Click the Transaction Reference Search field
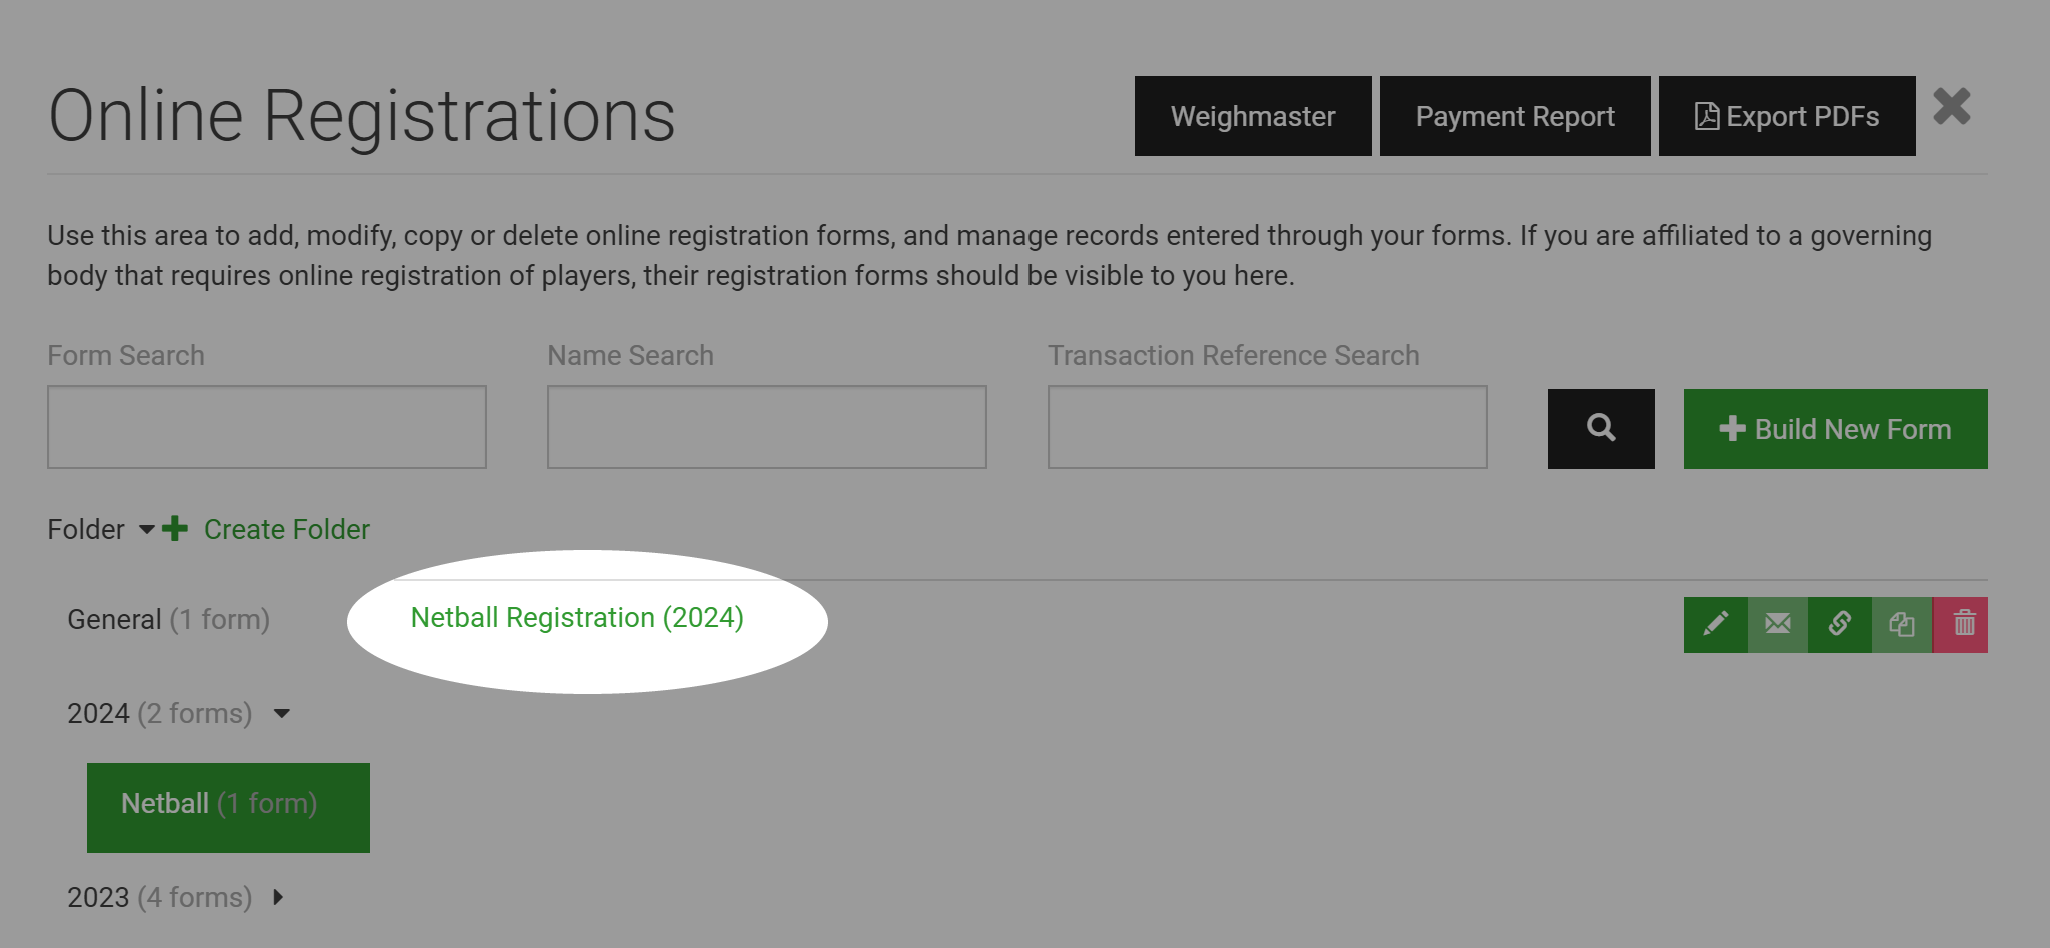Image resolution: width=2050 pixels, height=948 pixels. click(x=1268, y=427)
